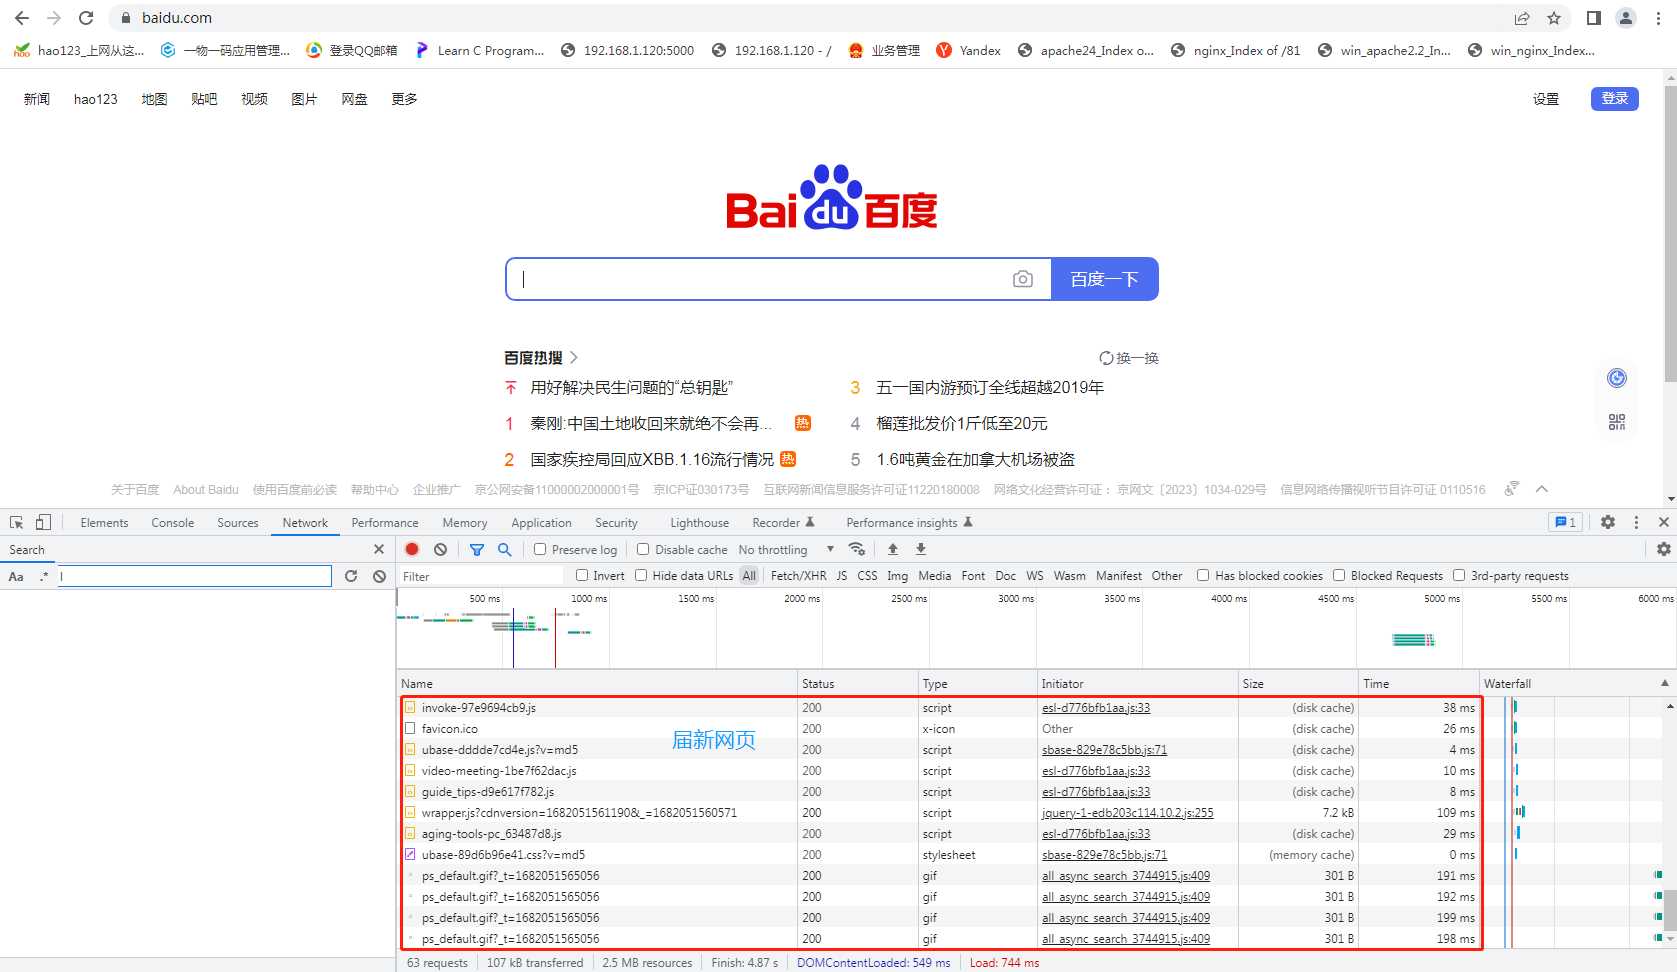Refresh the search results in Search pane
Viewport: 1677px width, 972px height.
click(351, 576)
